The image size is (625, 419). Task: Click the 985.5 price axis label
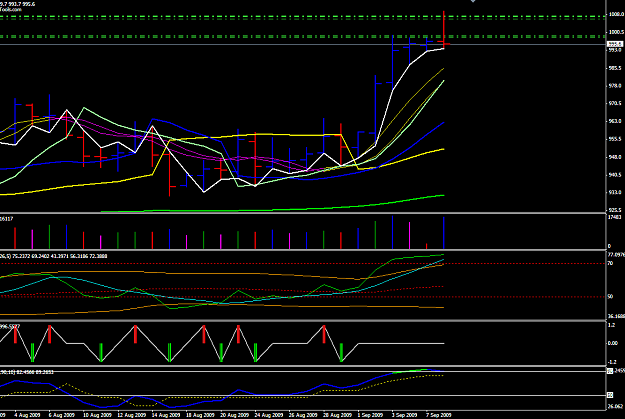click(x=617, y=68)
